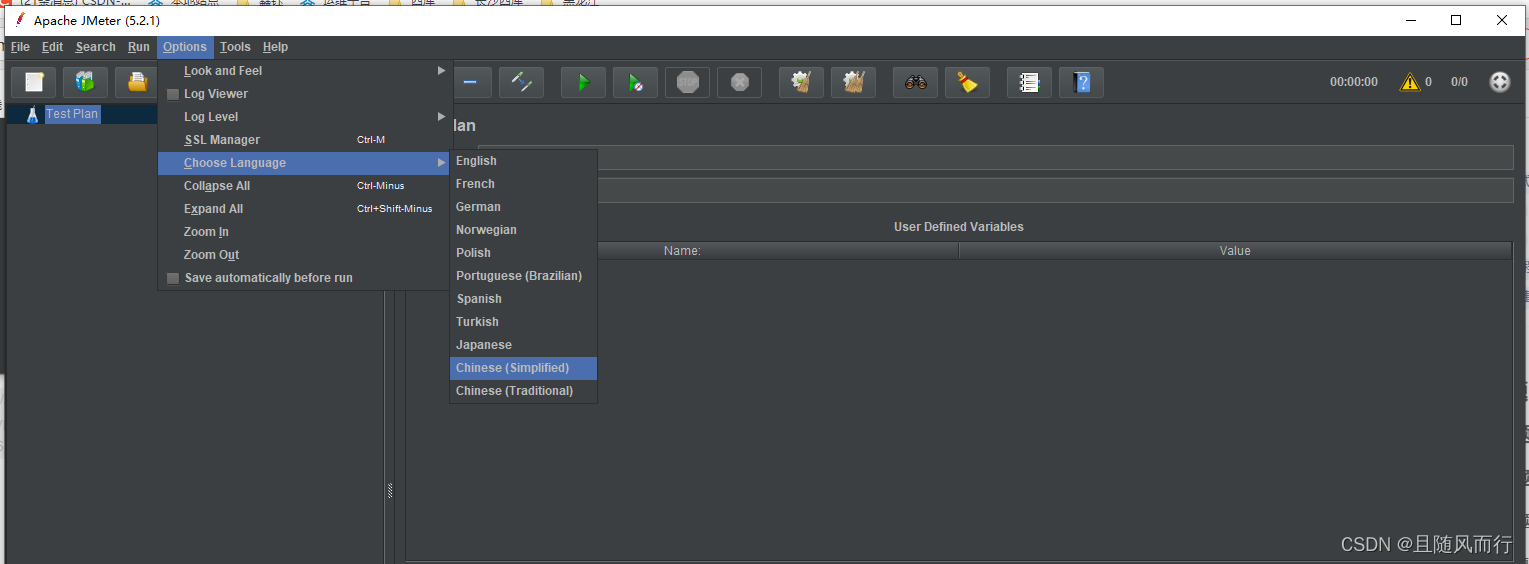
Task: Click the Shutdown toolbar icon
Action: pyautogui.click(x=739, y=82)
